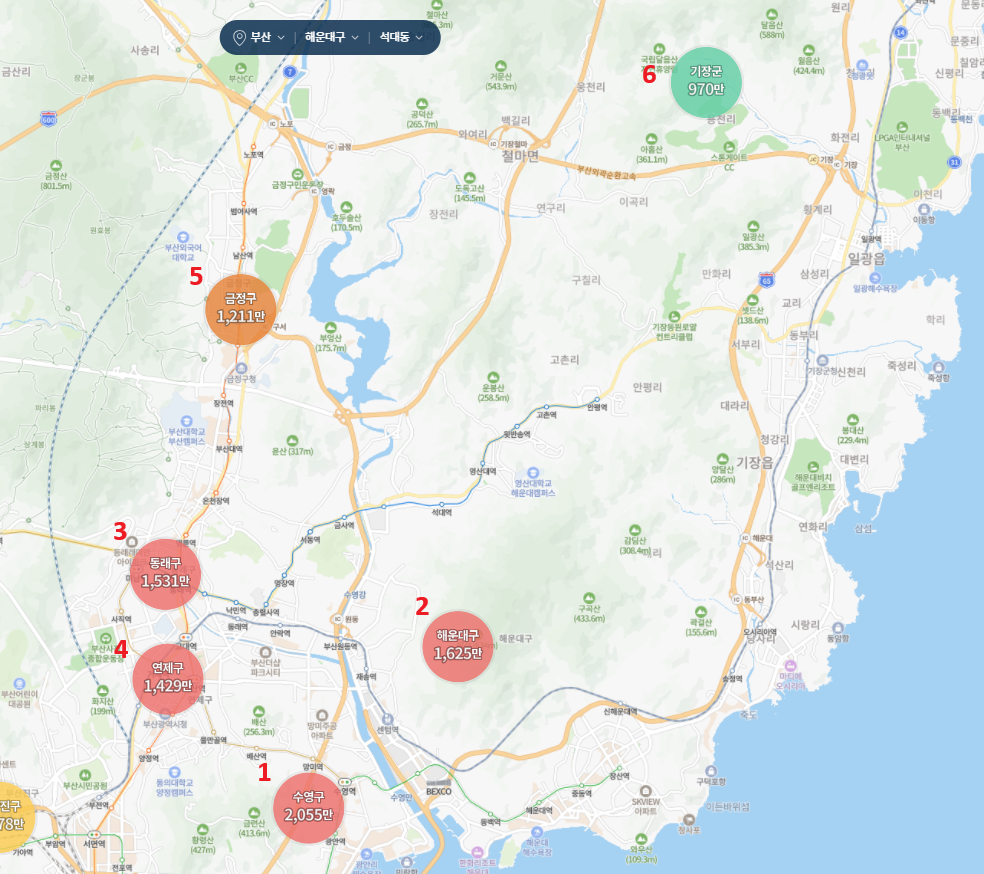Click the location pin icon in the region bar
Screen dimensions: 984x874
238,38
